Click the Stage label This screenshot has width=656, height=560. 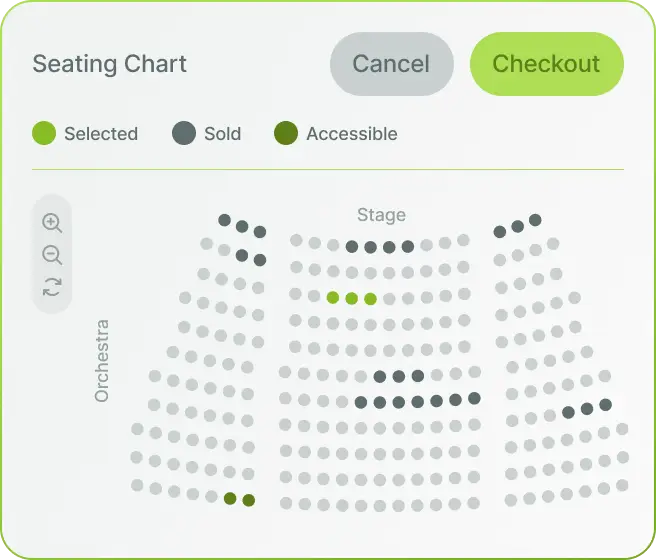click(381, 215)
